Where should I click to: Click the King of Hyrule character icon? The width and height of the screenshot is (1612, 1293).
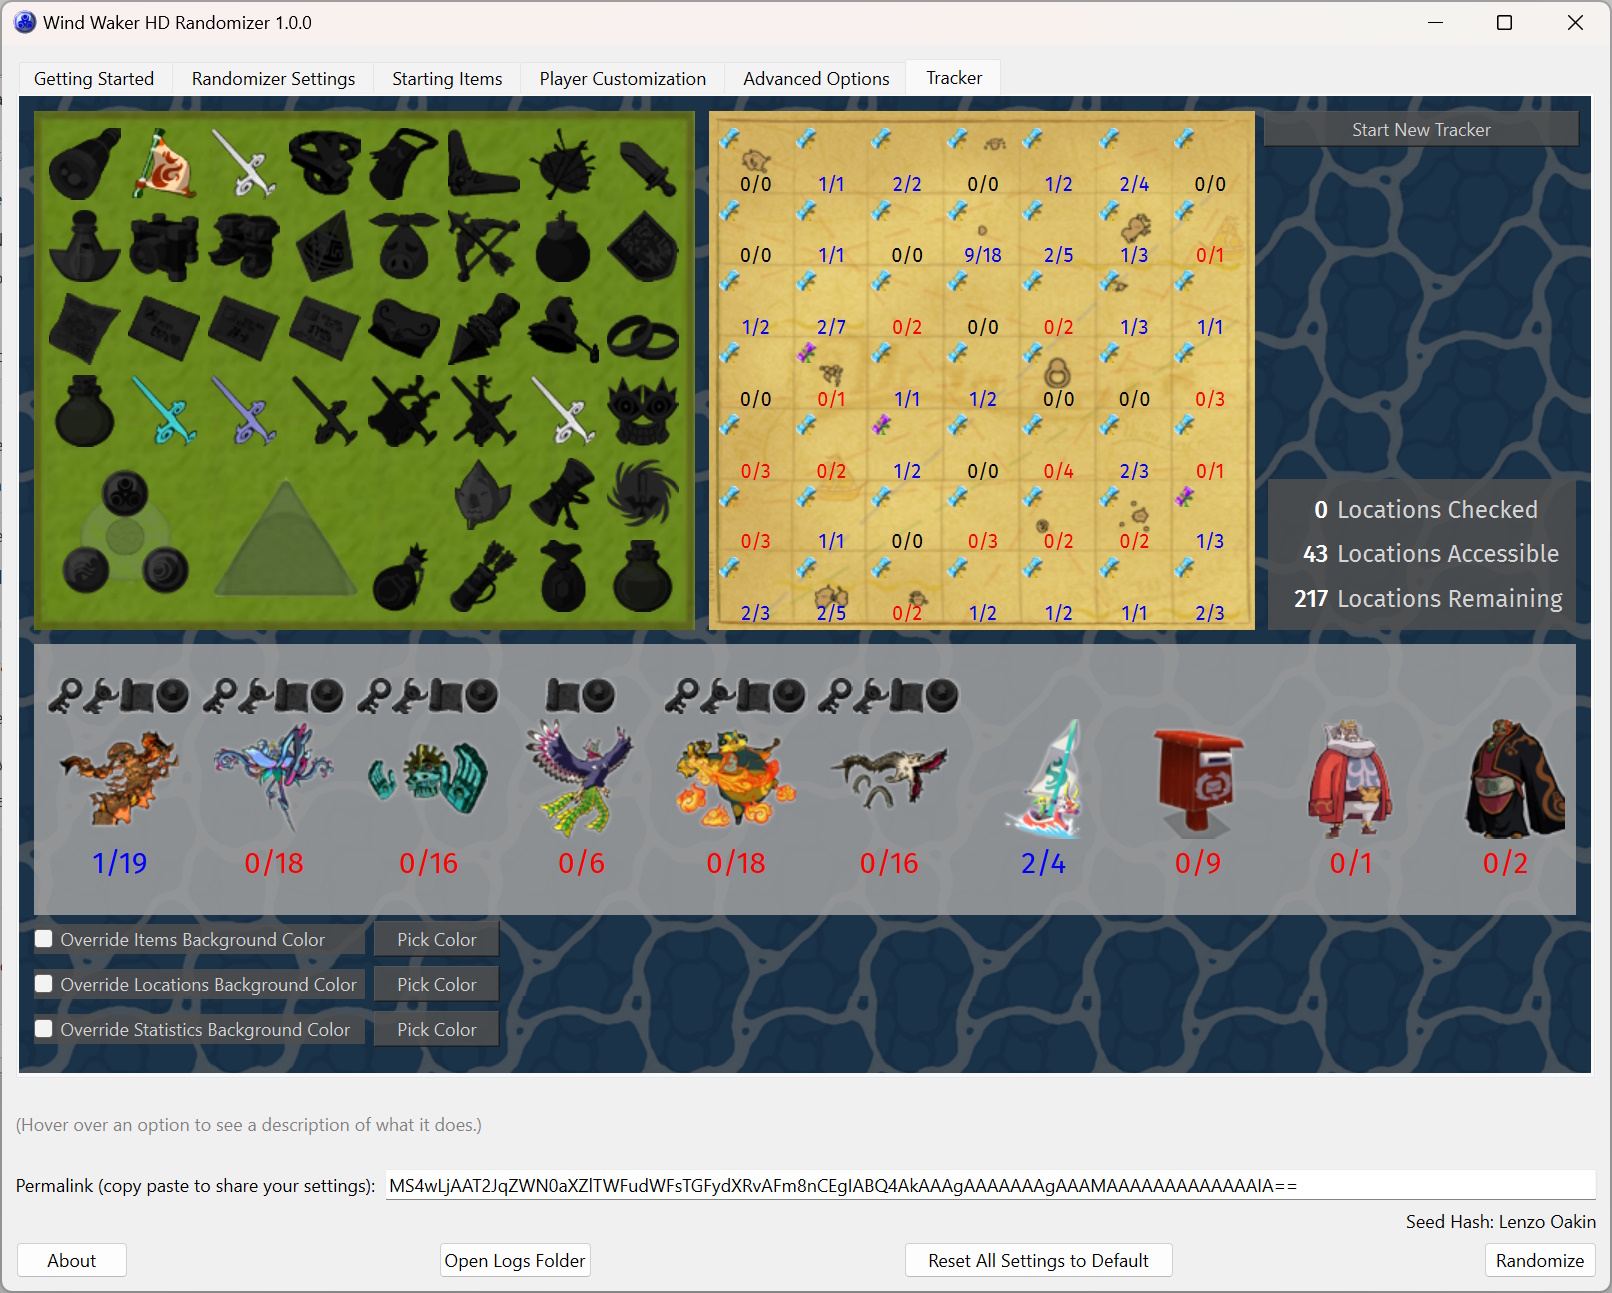(1350, 778)
